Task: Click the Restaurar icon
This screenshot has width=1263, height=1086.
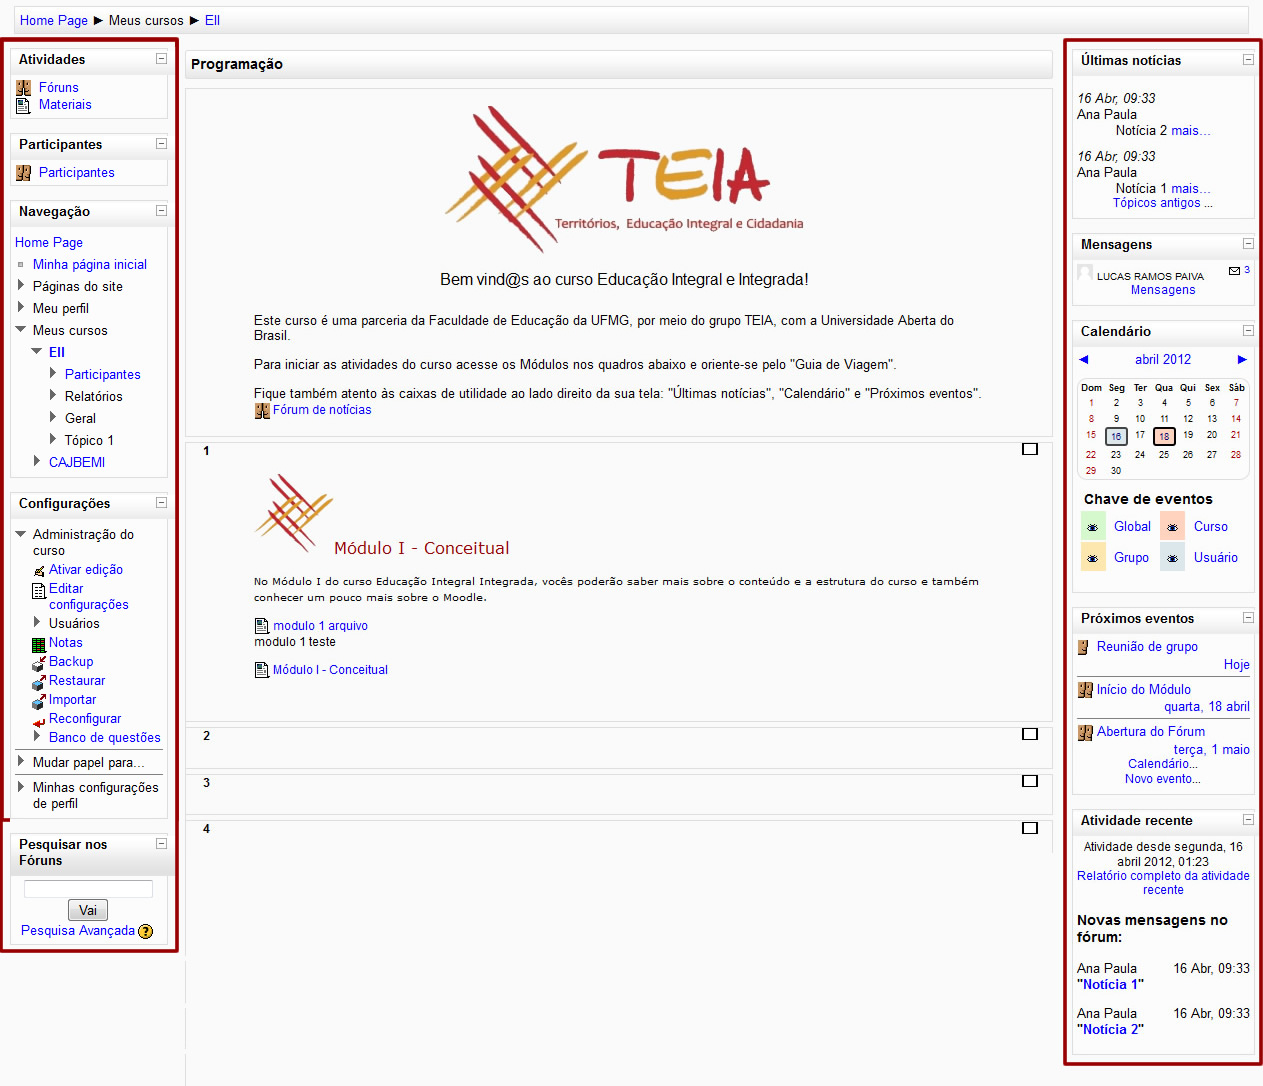Action: tap(39, 682)
